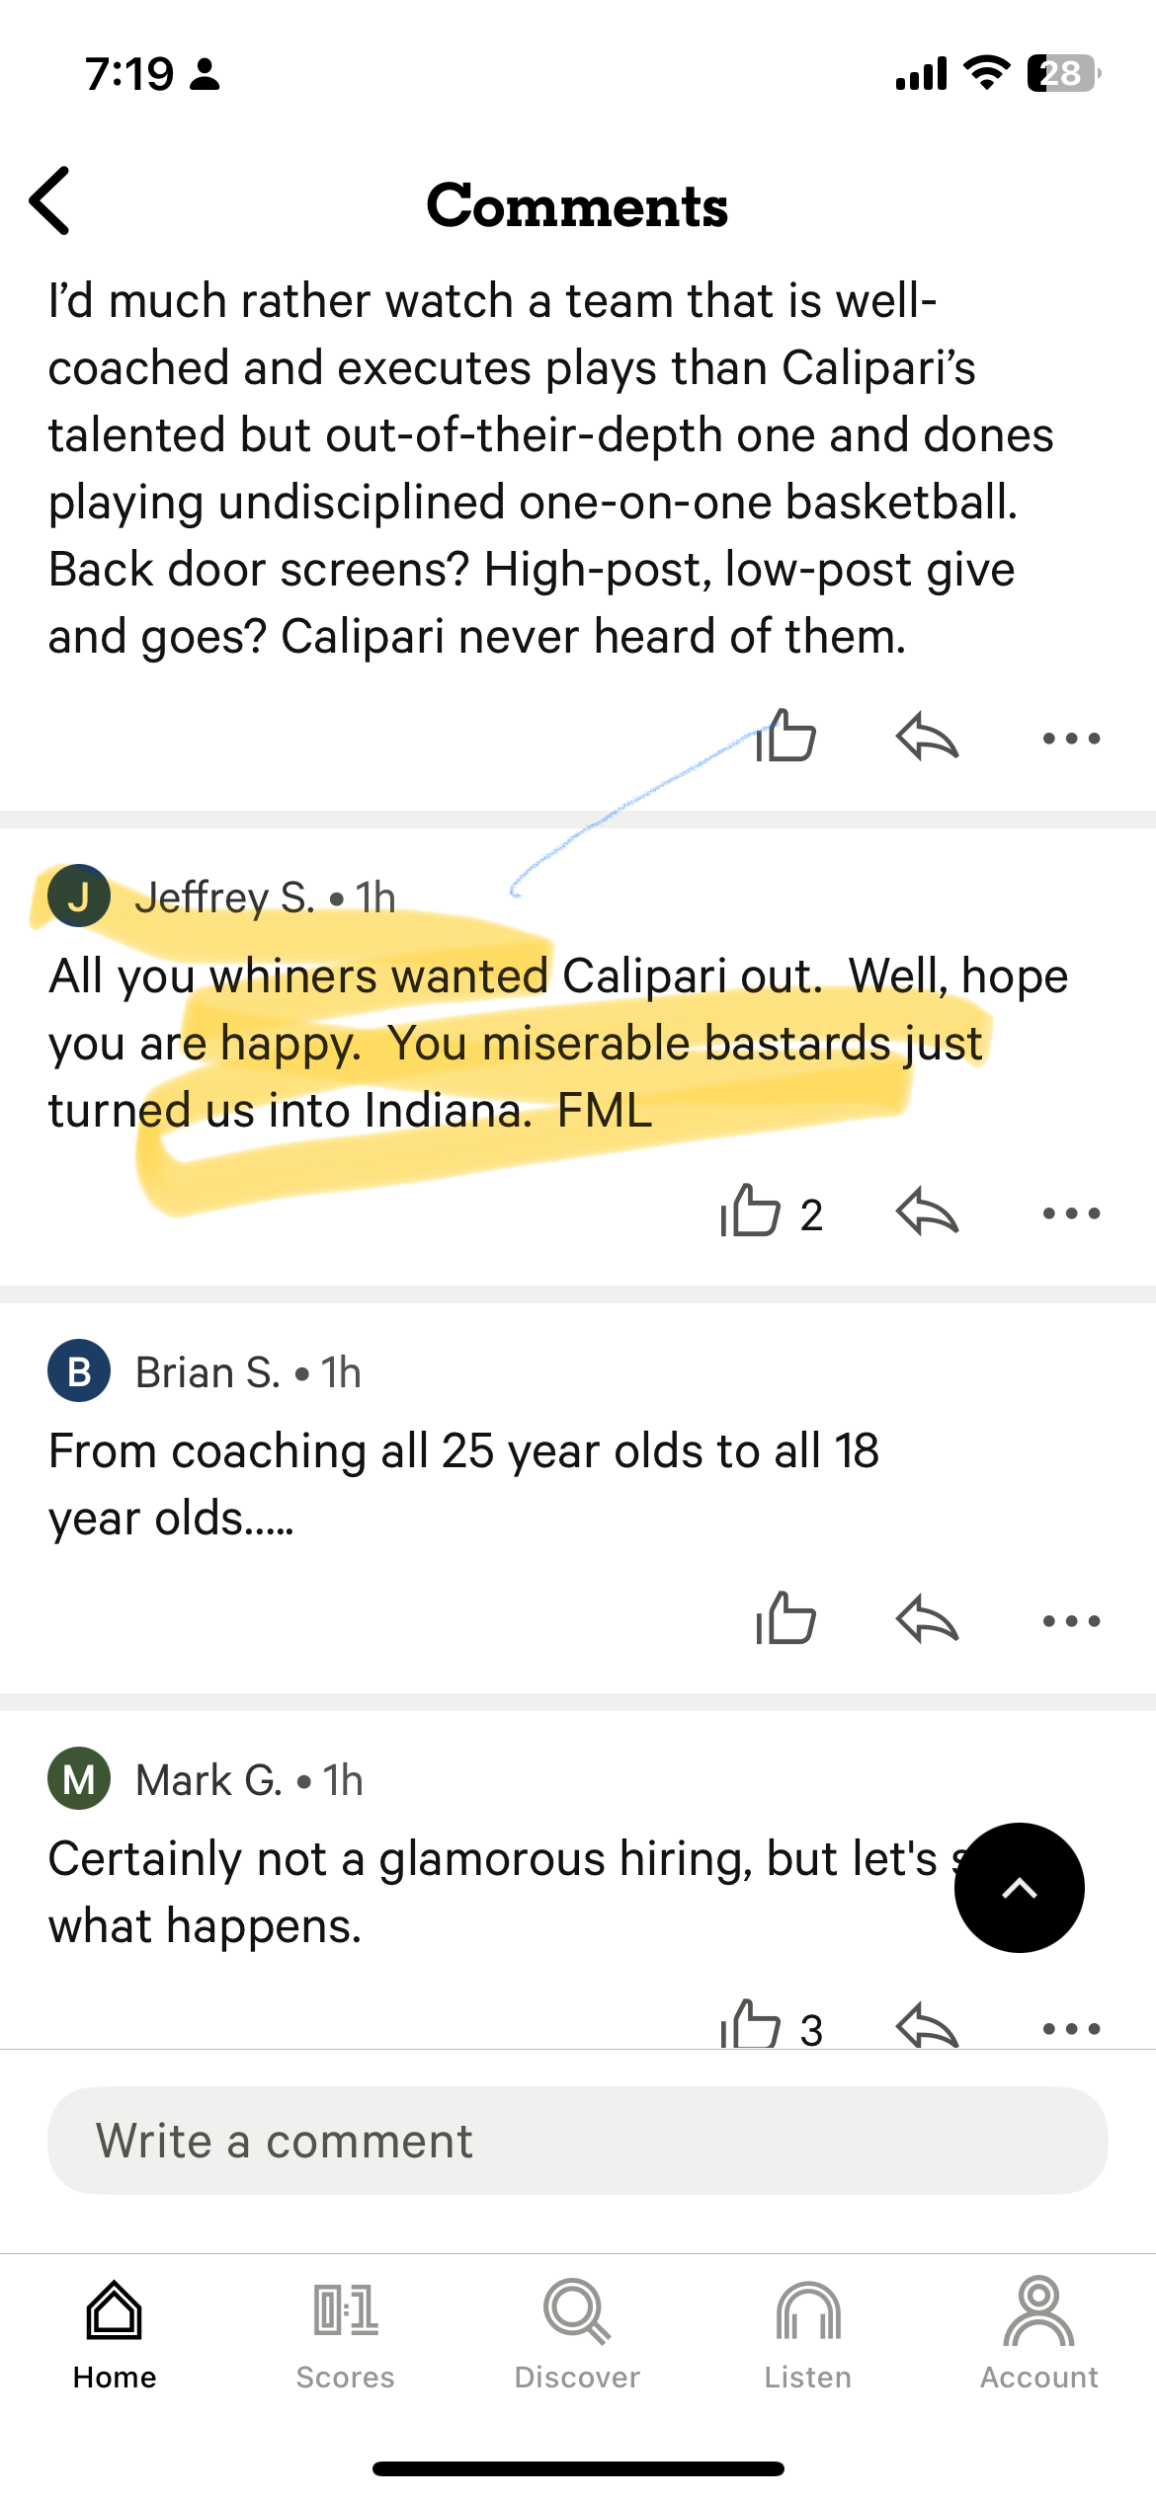Go back using the back arrow
The height and width of the screenshot is (2500, 1156).
[x=50, y=201]
